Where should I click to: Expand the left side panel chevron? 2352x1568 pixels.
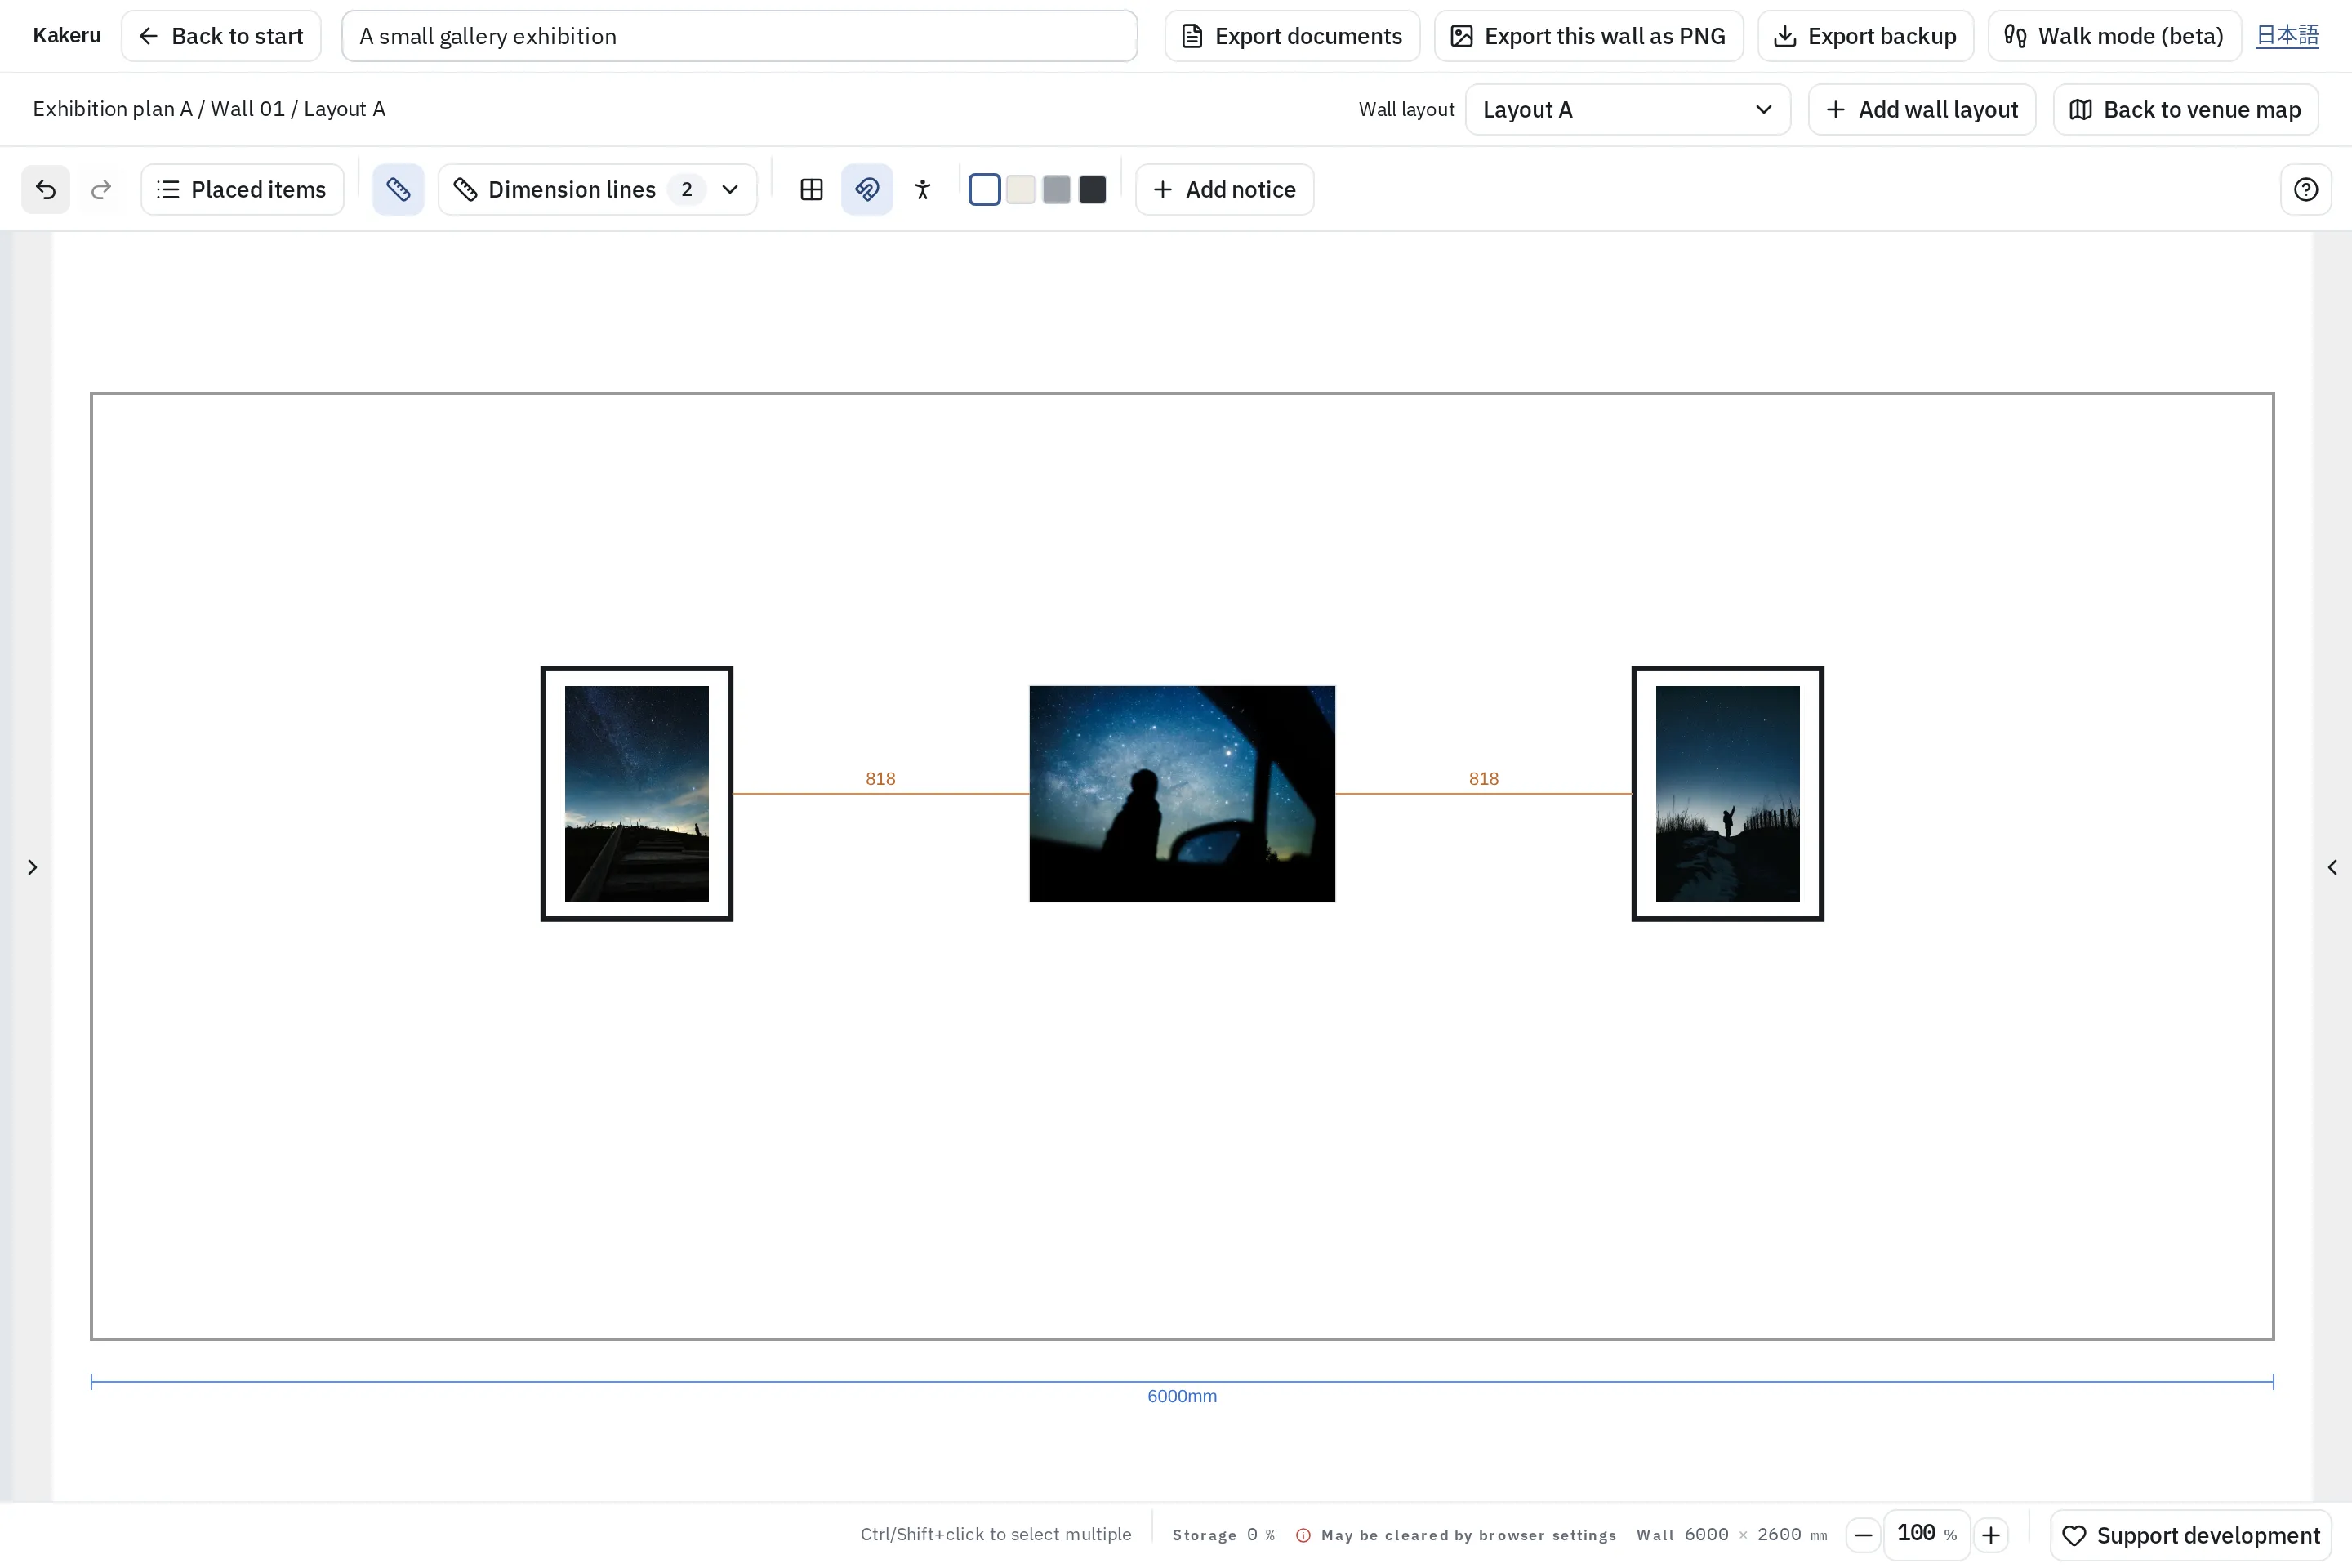pos(32,867)
